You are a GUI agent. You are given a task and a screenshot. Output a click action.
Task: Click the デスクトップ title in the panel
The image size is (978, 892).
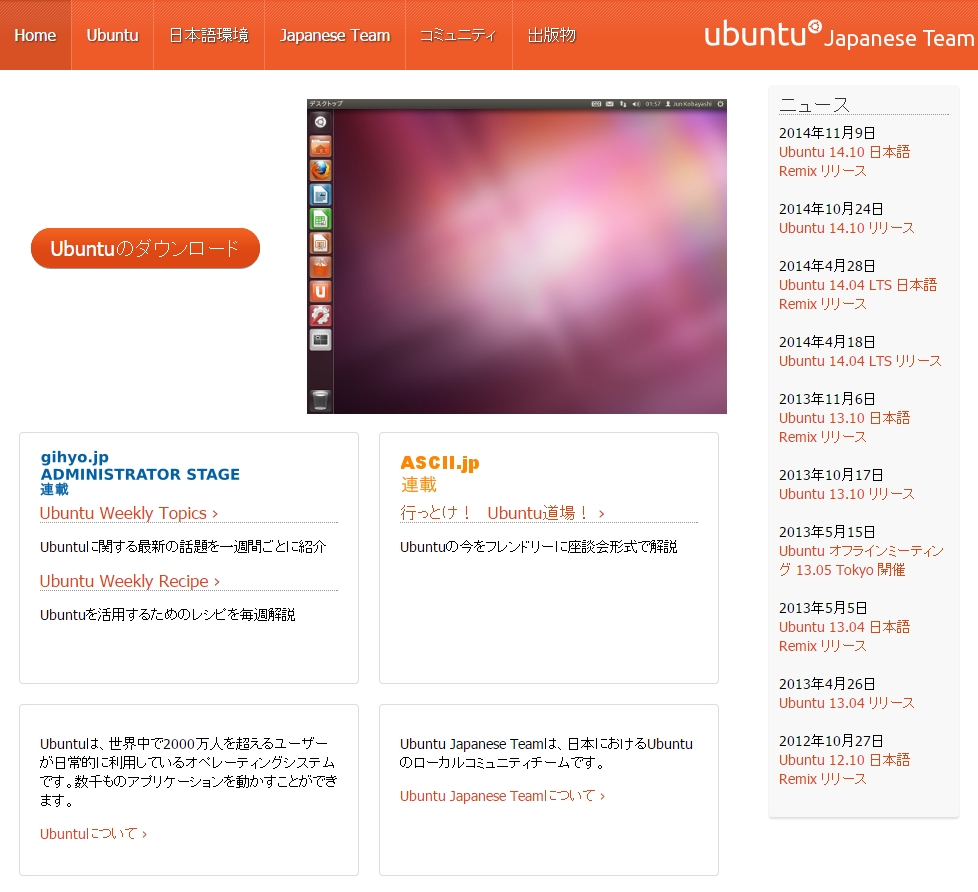(326, 104)
